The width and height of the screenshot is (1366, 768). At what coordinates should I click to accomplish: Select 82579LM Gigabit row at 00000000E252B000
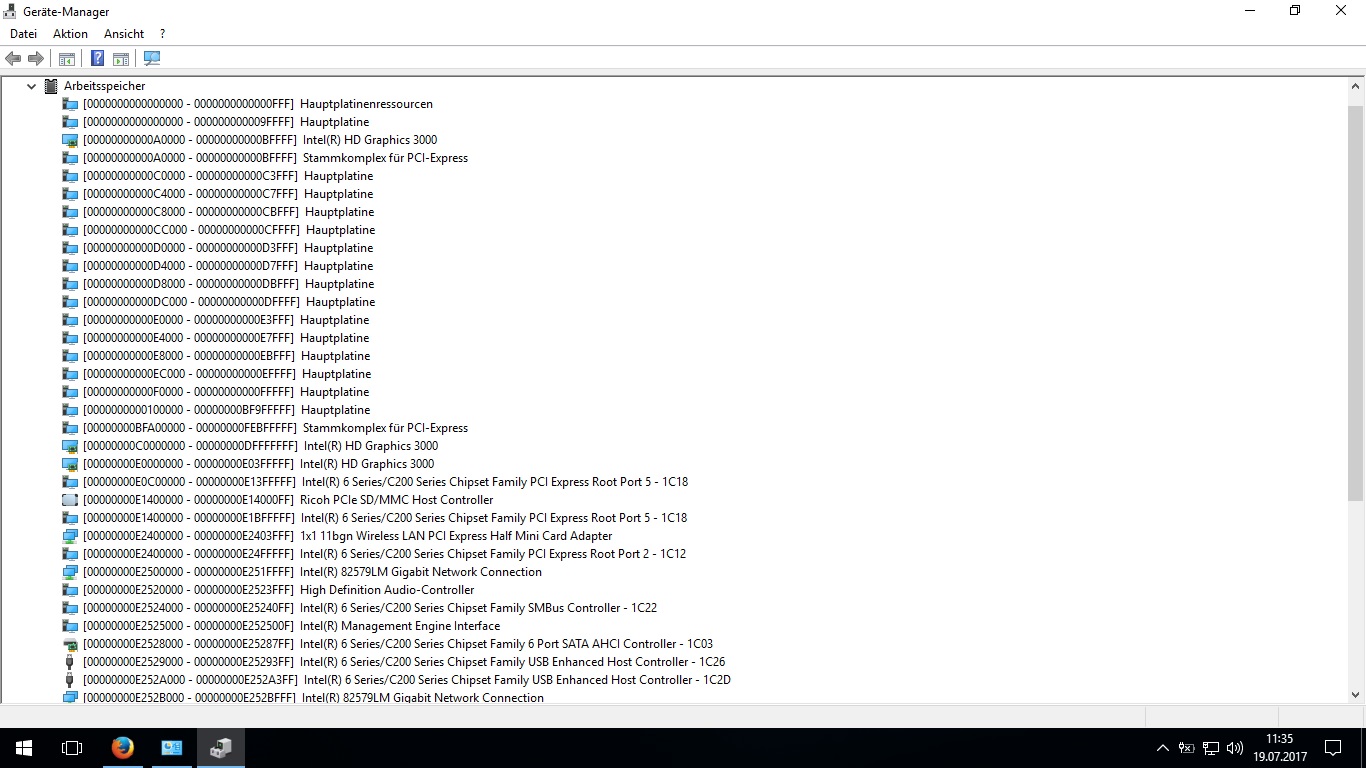click(314, 698)
